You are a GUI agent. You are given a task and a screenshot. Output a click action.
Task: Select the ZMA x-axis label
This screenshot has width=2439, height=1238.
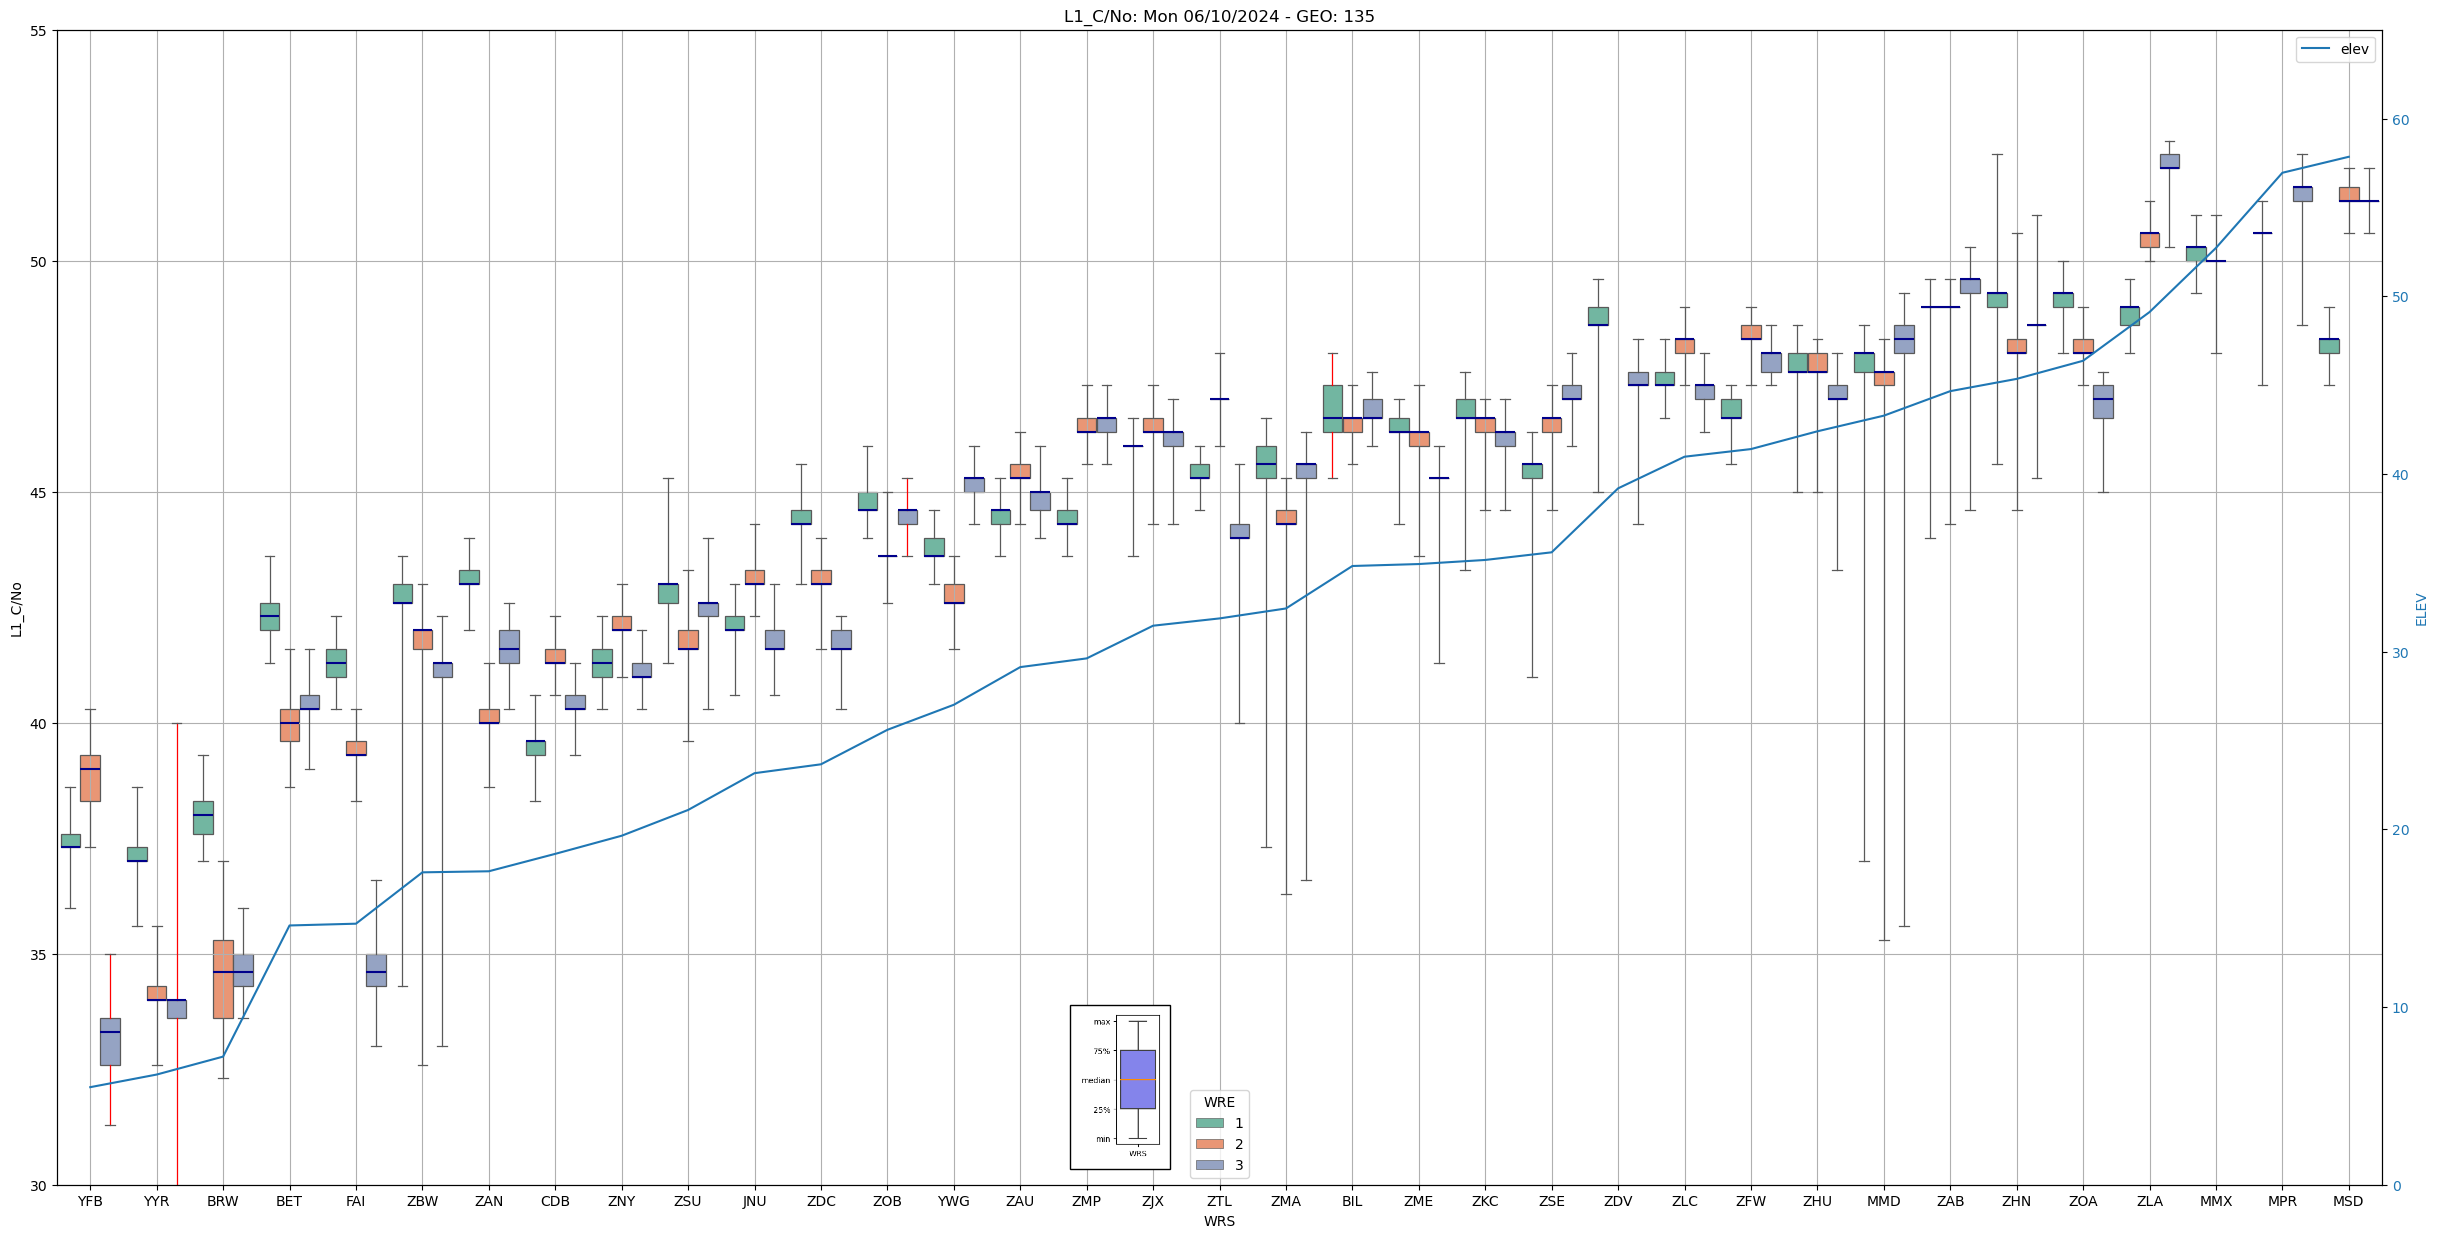(1286, 1201)
